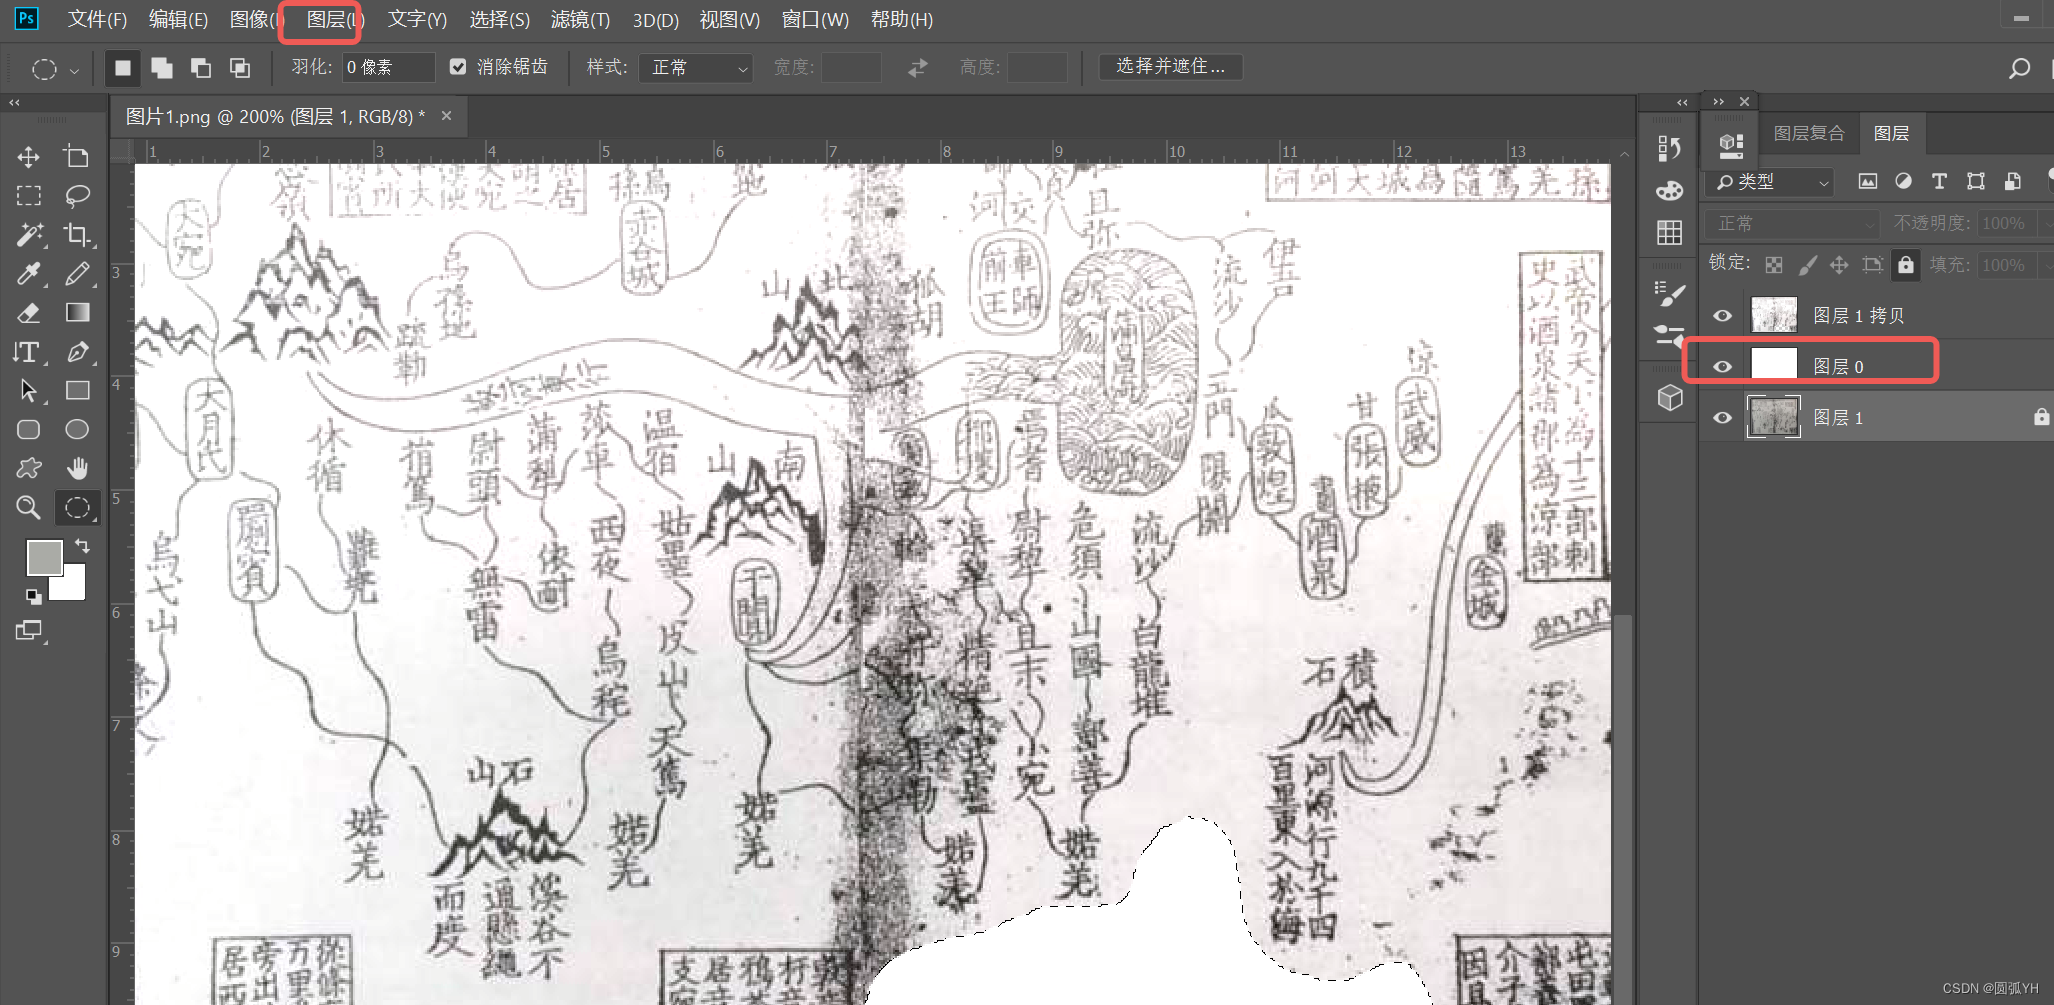Toggle lock position

1839,265
